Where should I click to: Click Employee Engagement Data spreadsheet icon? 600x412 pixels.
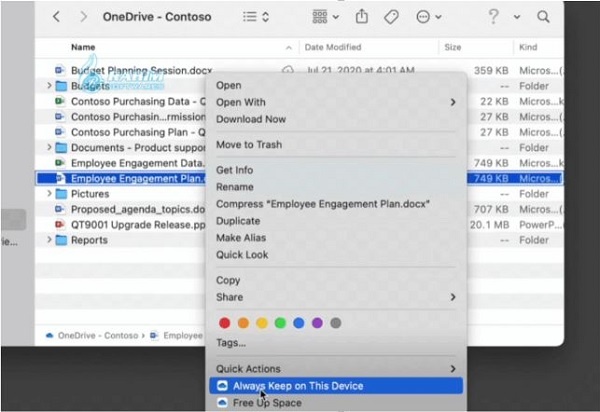[59, 163]
